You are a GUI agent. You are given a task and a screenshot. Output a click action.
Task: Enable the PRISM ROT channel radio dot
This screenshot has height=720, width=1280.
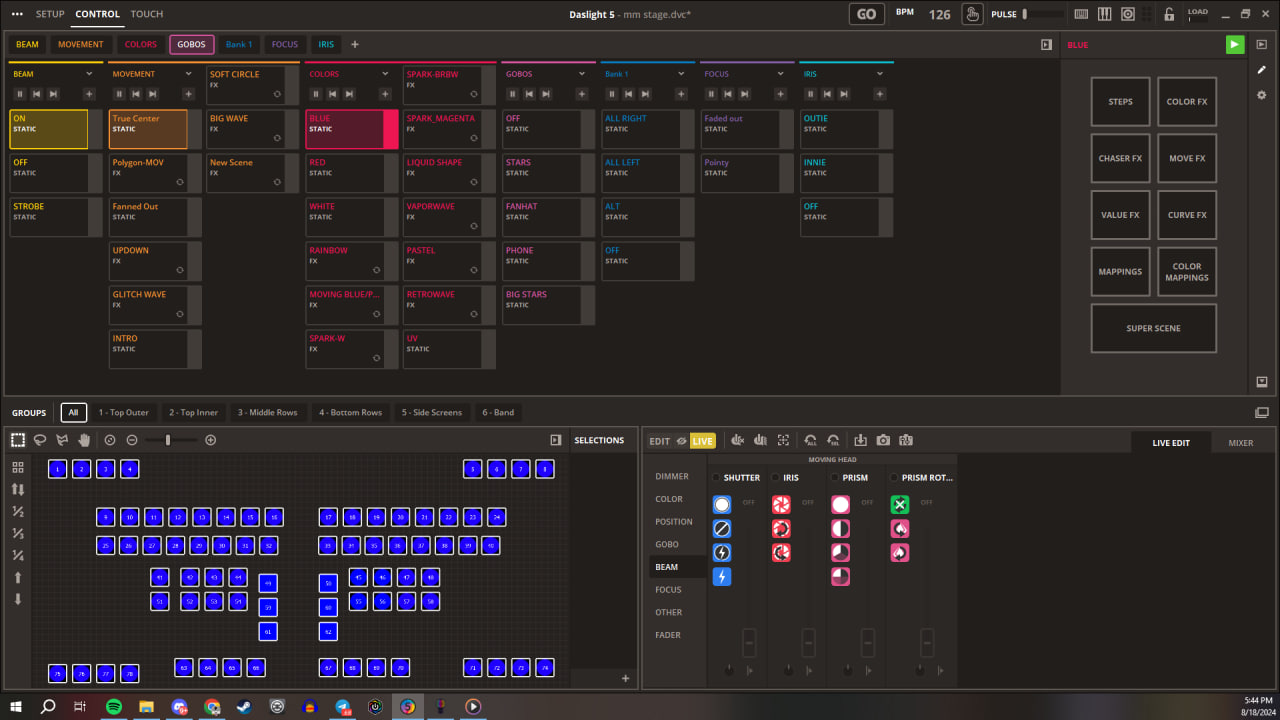pyautogui.click(x=894, y=478)
